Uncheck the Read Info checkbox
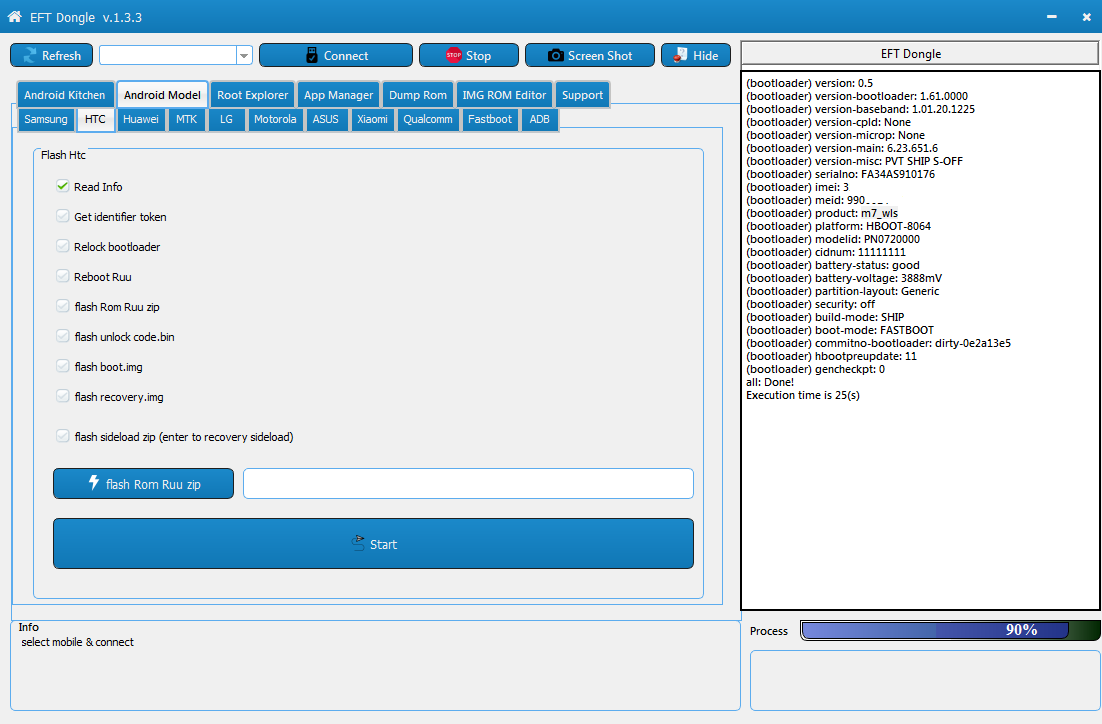This screenshot has width=1102, height=724. point(63,186)
